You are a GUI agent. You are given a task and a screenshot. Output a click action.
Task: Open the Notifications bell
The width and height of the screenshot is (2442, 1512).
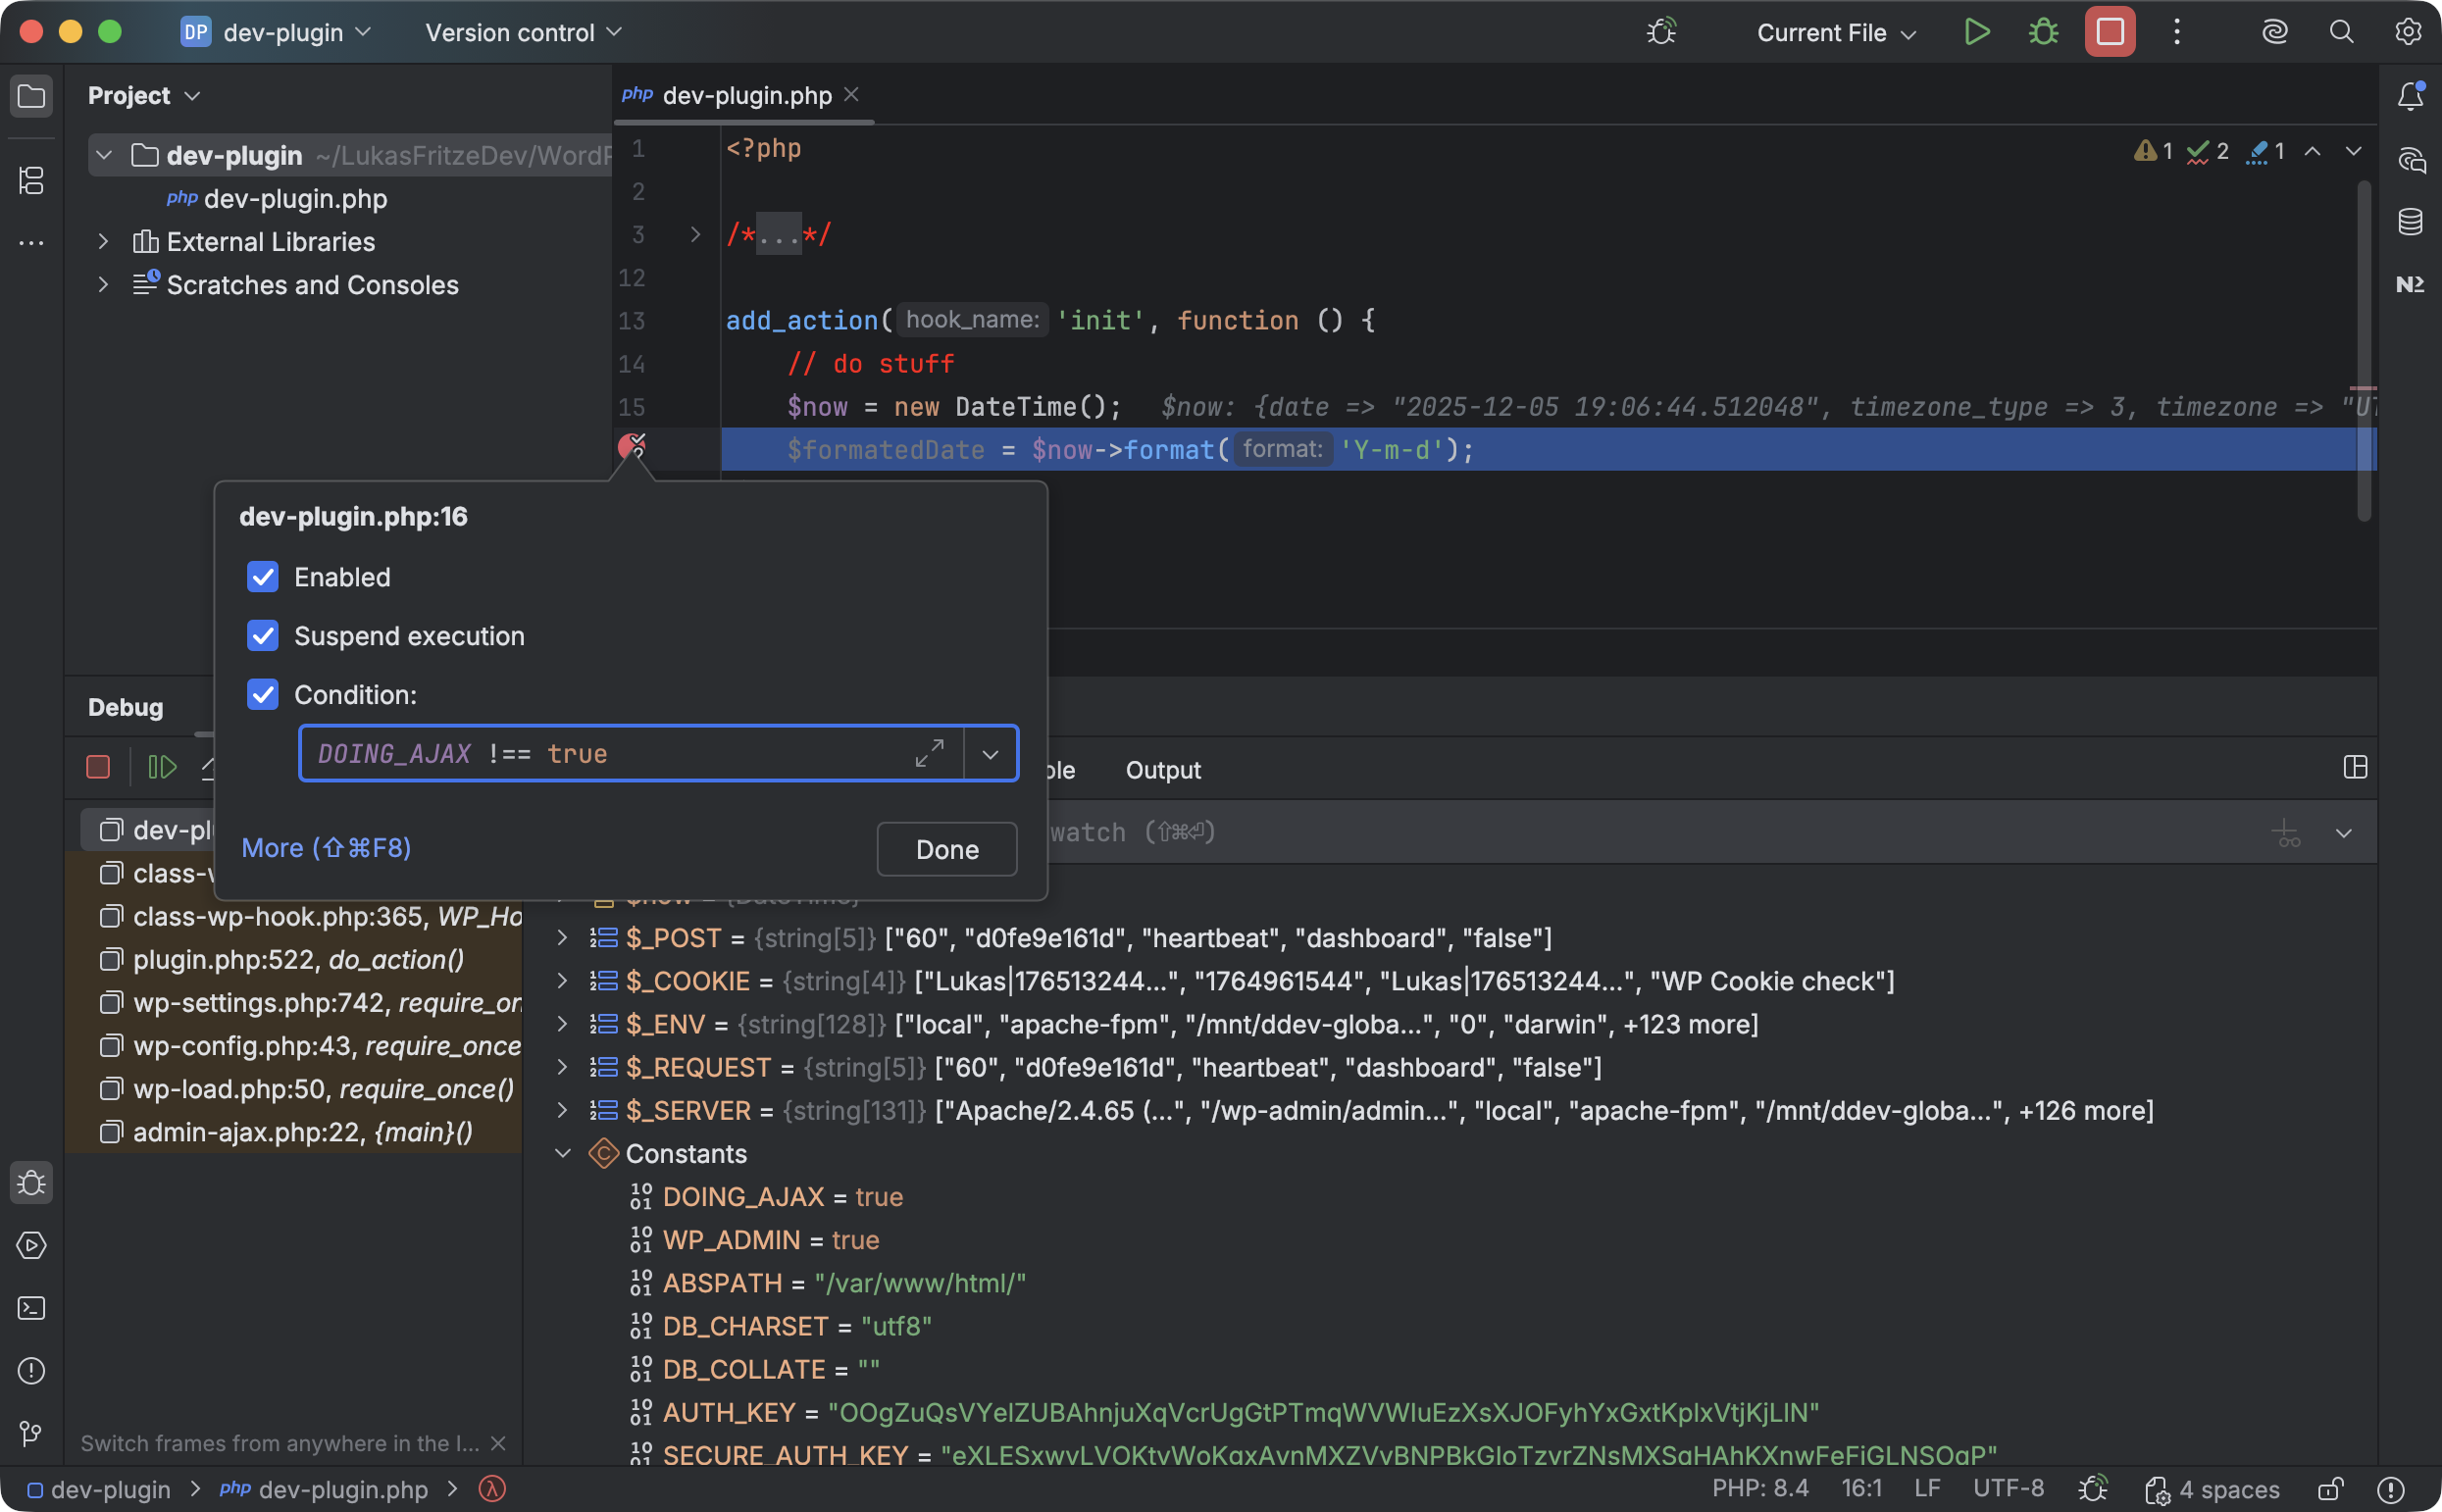[2410, 95]
